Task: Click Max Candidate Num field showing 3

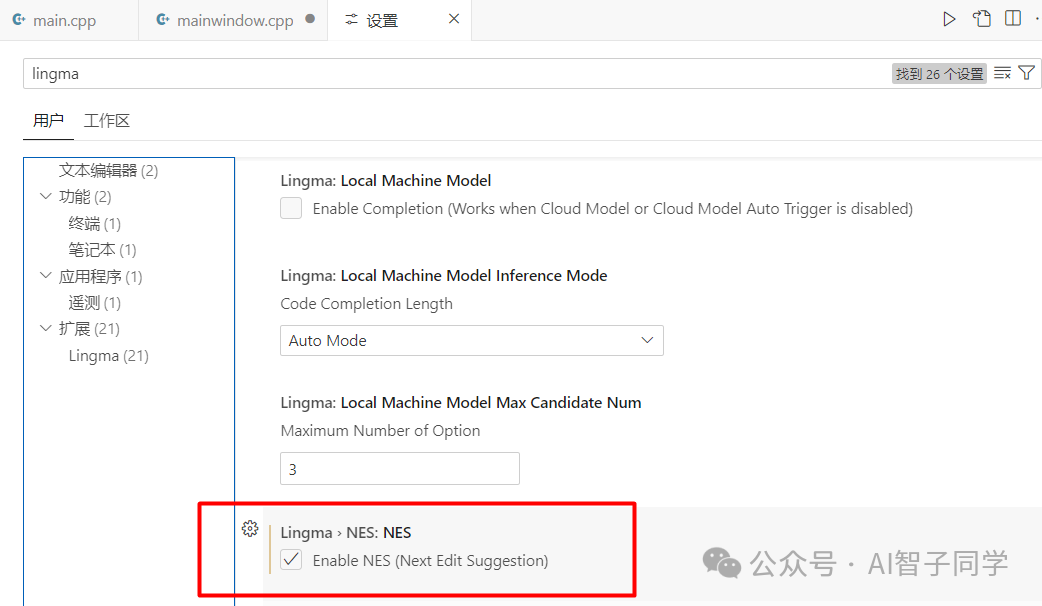Action: (400, 469)
